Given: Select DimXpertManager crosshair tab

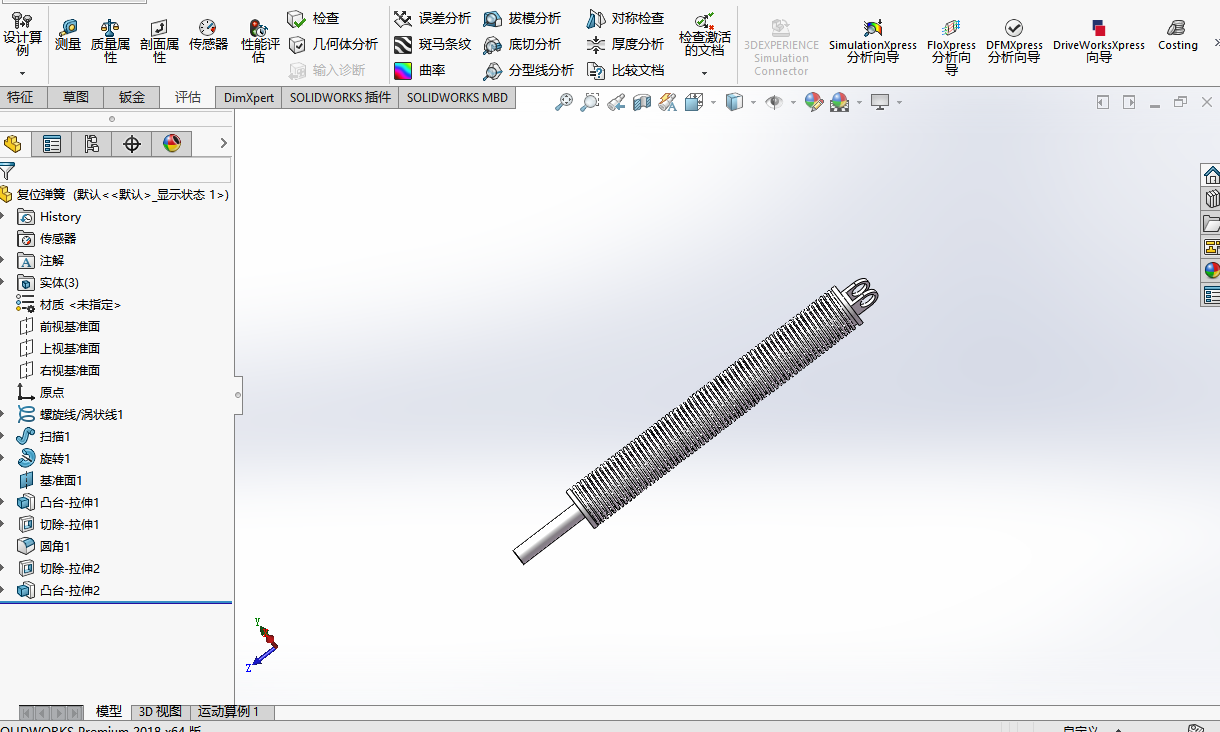Looking at the screenshot, I should (x=132, y=144).
